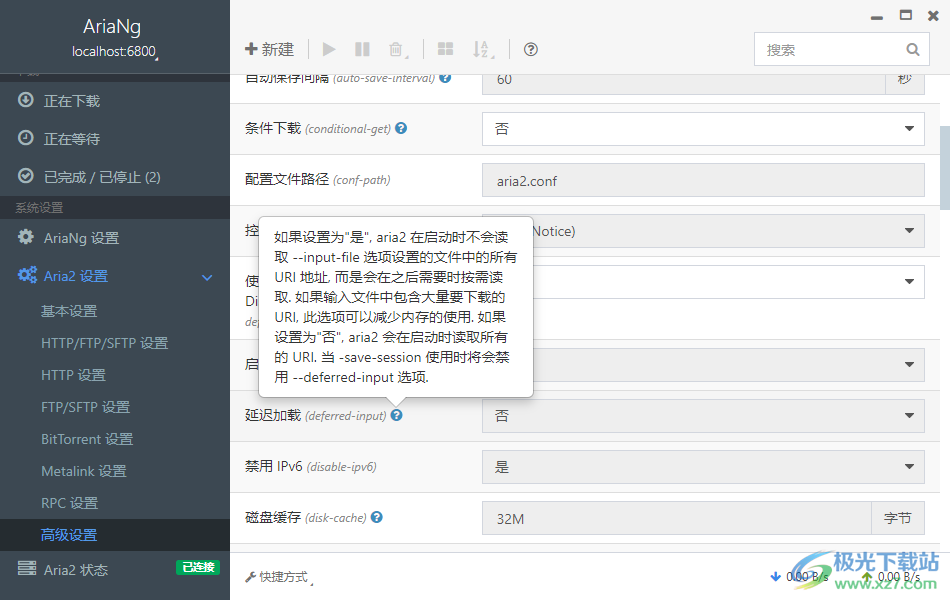This screenshot has height=600, width=950.
Task: Open 已完成 / 已停止 (2) list
Action: coord(115,177)
